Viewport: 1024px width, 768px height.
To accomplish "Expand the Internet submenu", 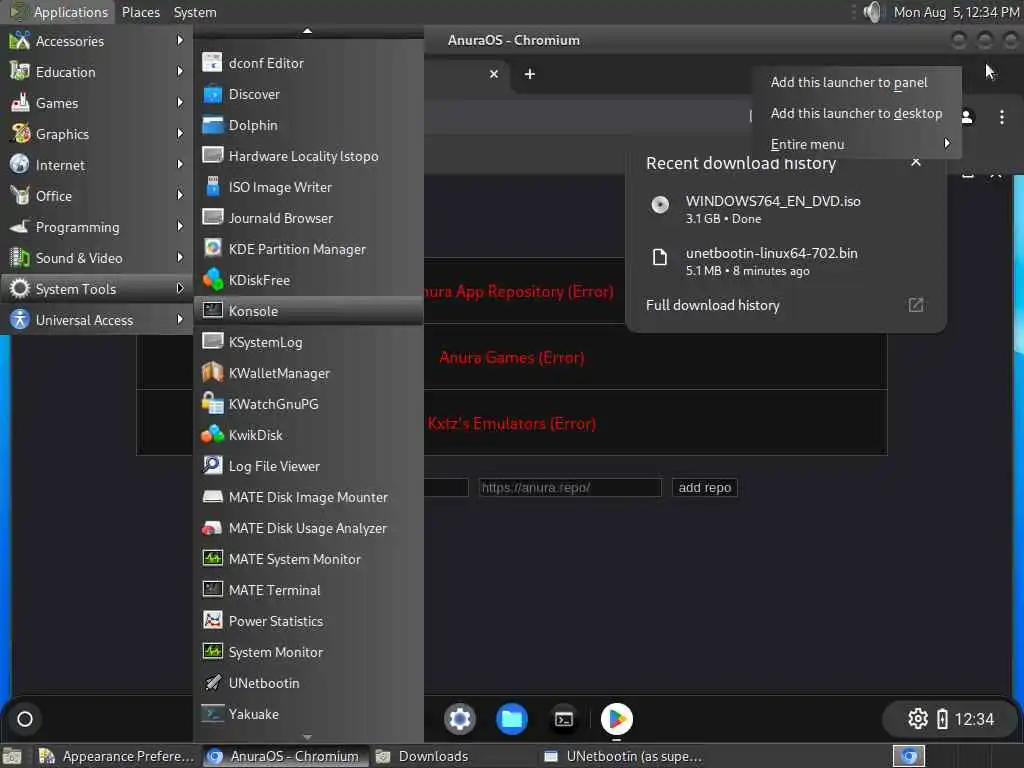I will coord(97,165).
